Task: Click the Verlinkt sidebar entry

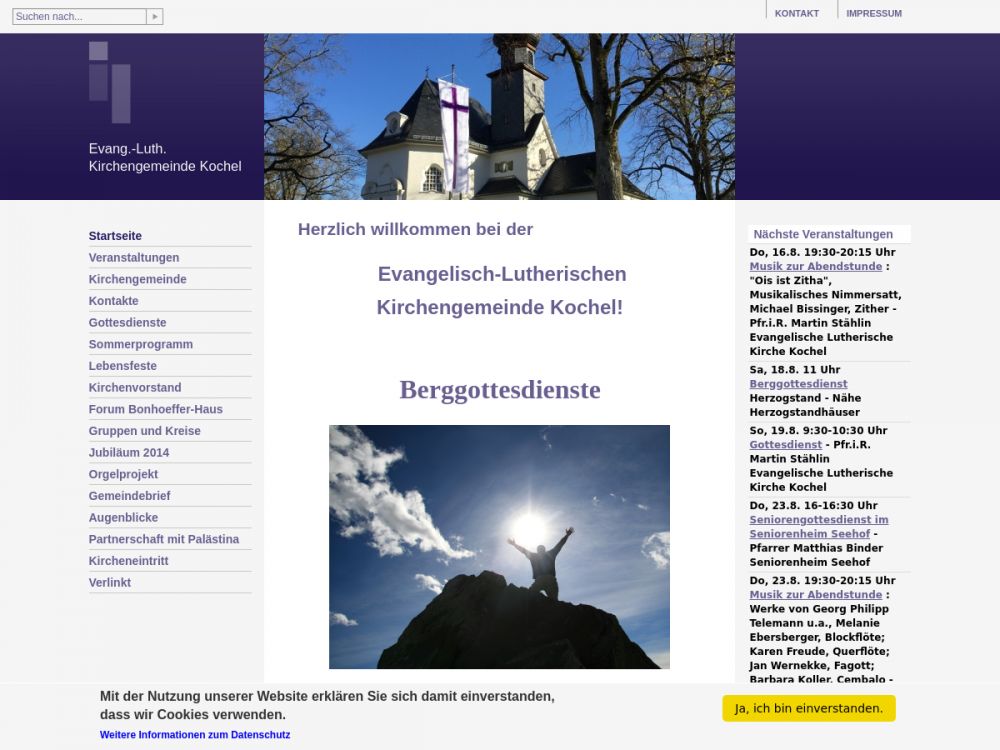Action: coord(110,583)
